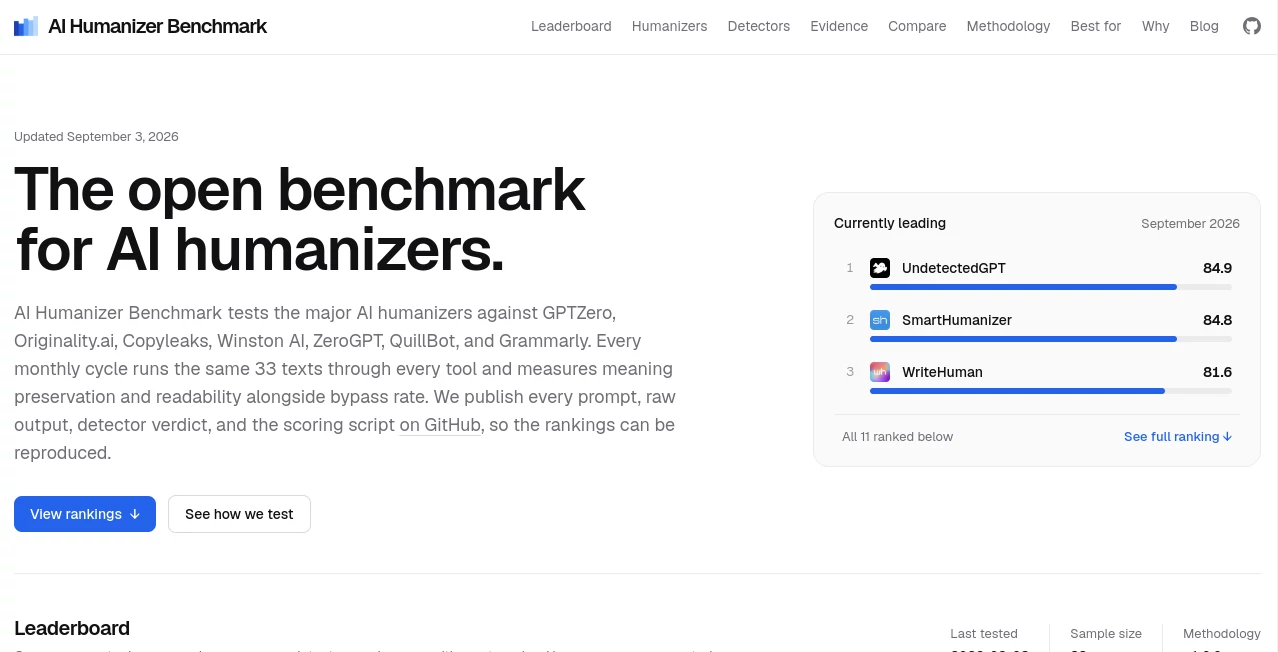The width and height of the screenshot is (1278, 652).
Task: Open Methodology from the top nav
Action: click(x=1008, y=26)
